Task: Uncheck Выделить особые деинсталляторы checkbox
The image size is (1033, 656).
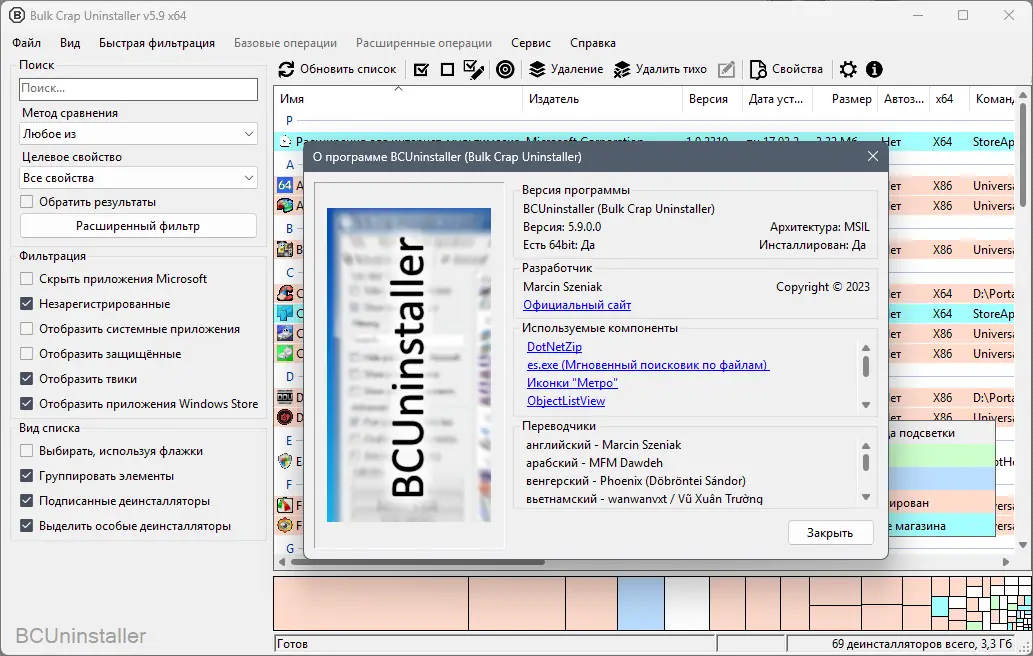Action: 26,526
